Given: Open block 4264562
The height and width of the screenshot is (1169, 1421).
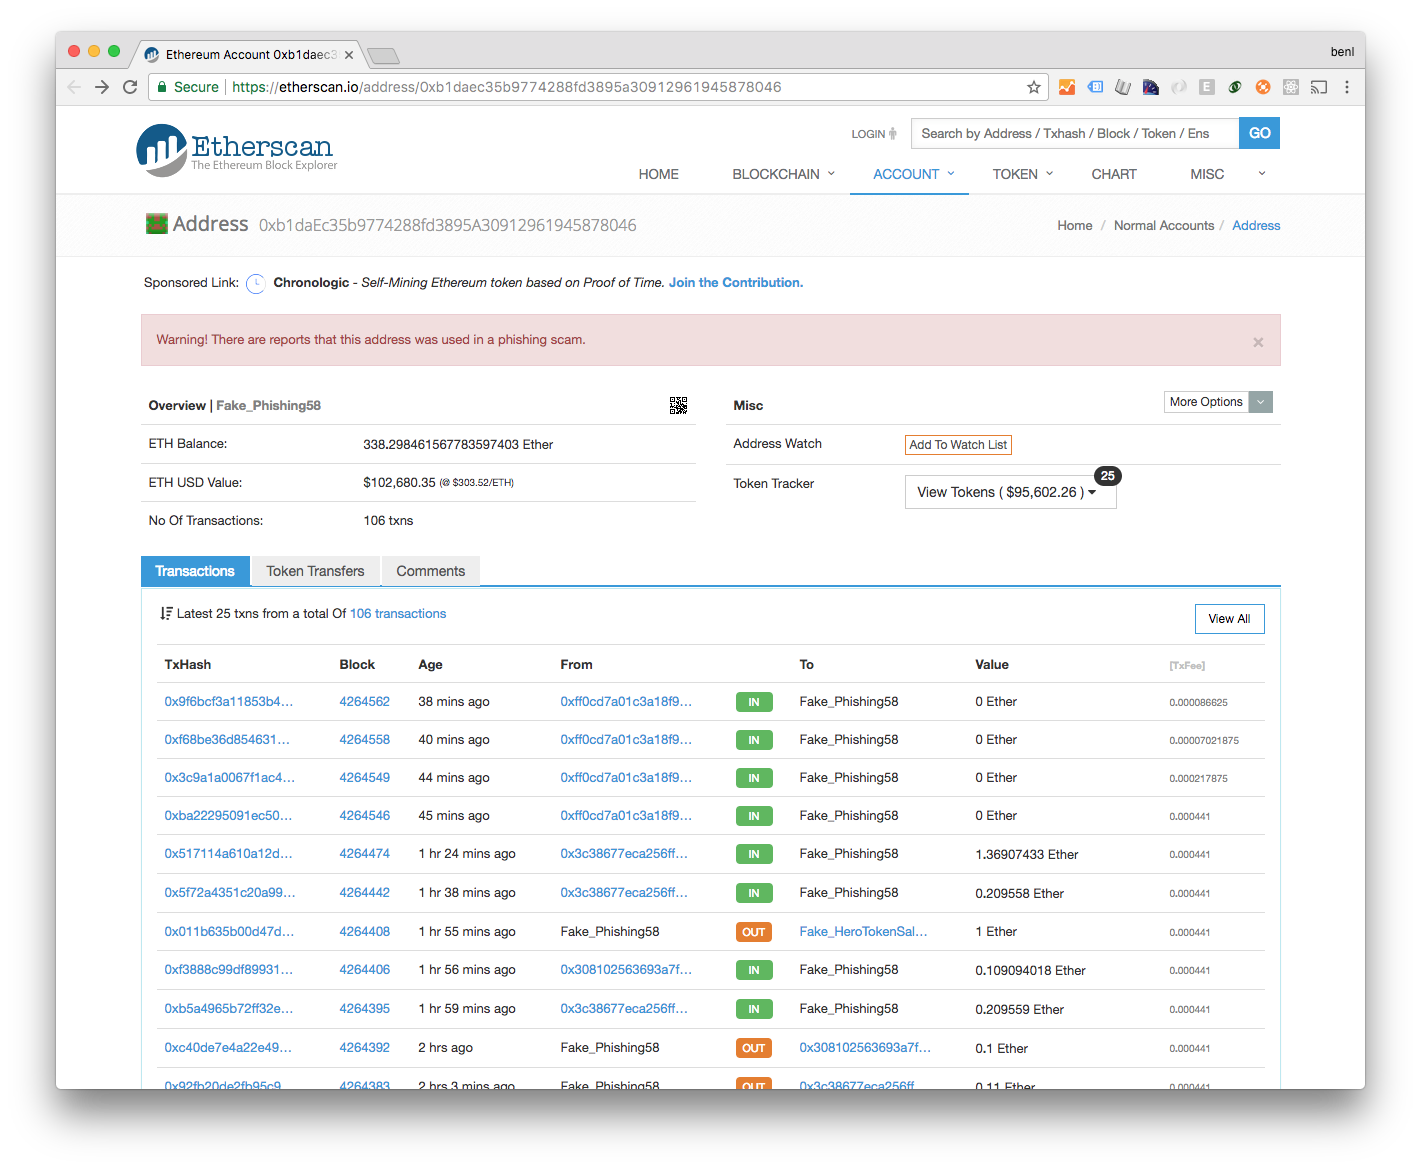Looking at the screenshot, I should pos(364,702).
